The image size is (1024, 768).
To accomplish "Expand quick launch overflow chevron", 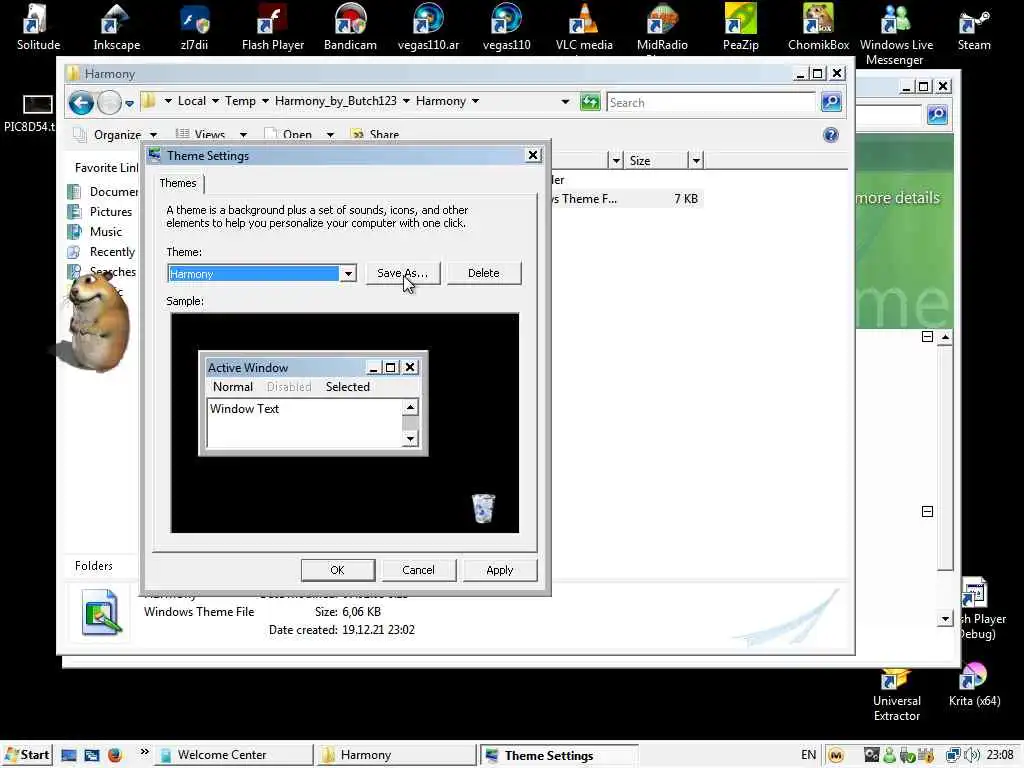I will (144, 752).
